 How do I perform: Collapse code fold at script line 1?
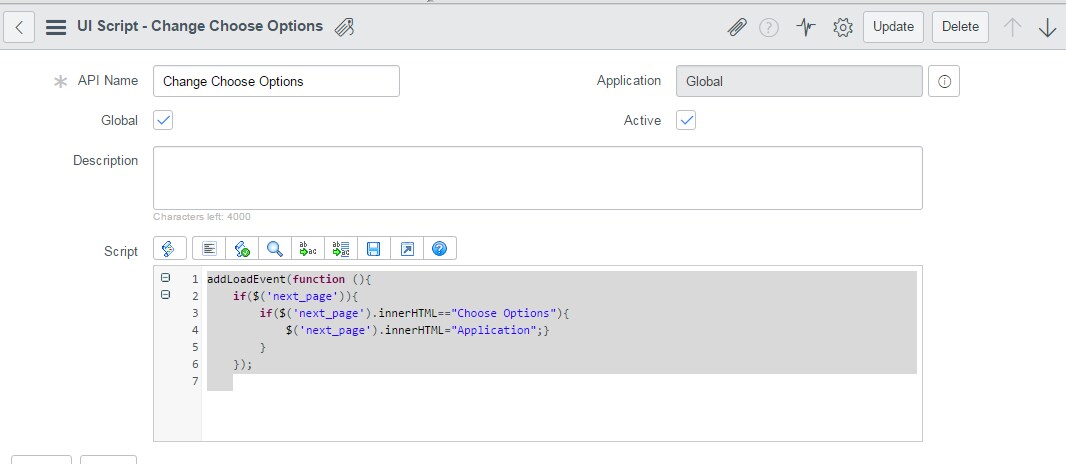pos(165,278)
